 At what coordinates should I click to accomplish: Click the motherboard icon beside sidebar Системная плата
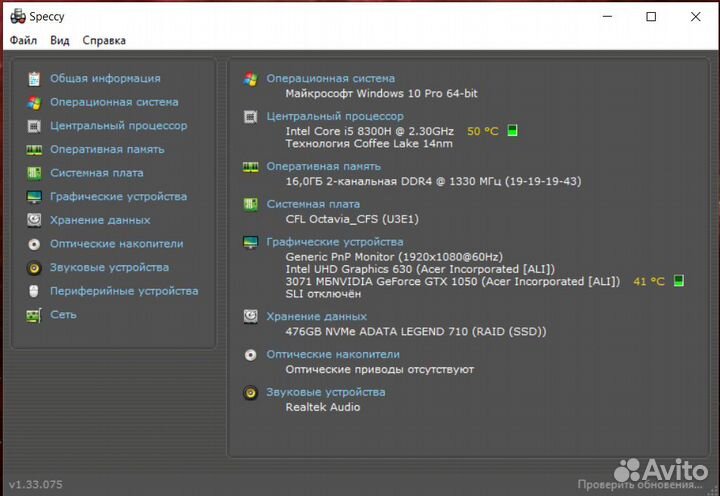[34, 173]
